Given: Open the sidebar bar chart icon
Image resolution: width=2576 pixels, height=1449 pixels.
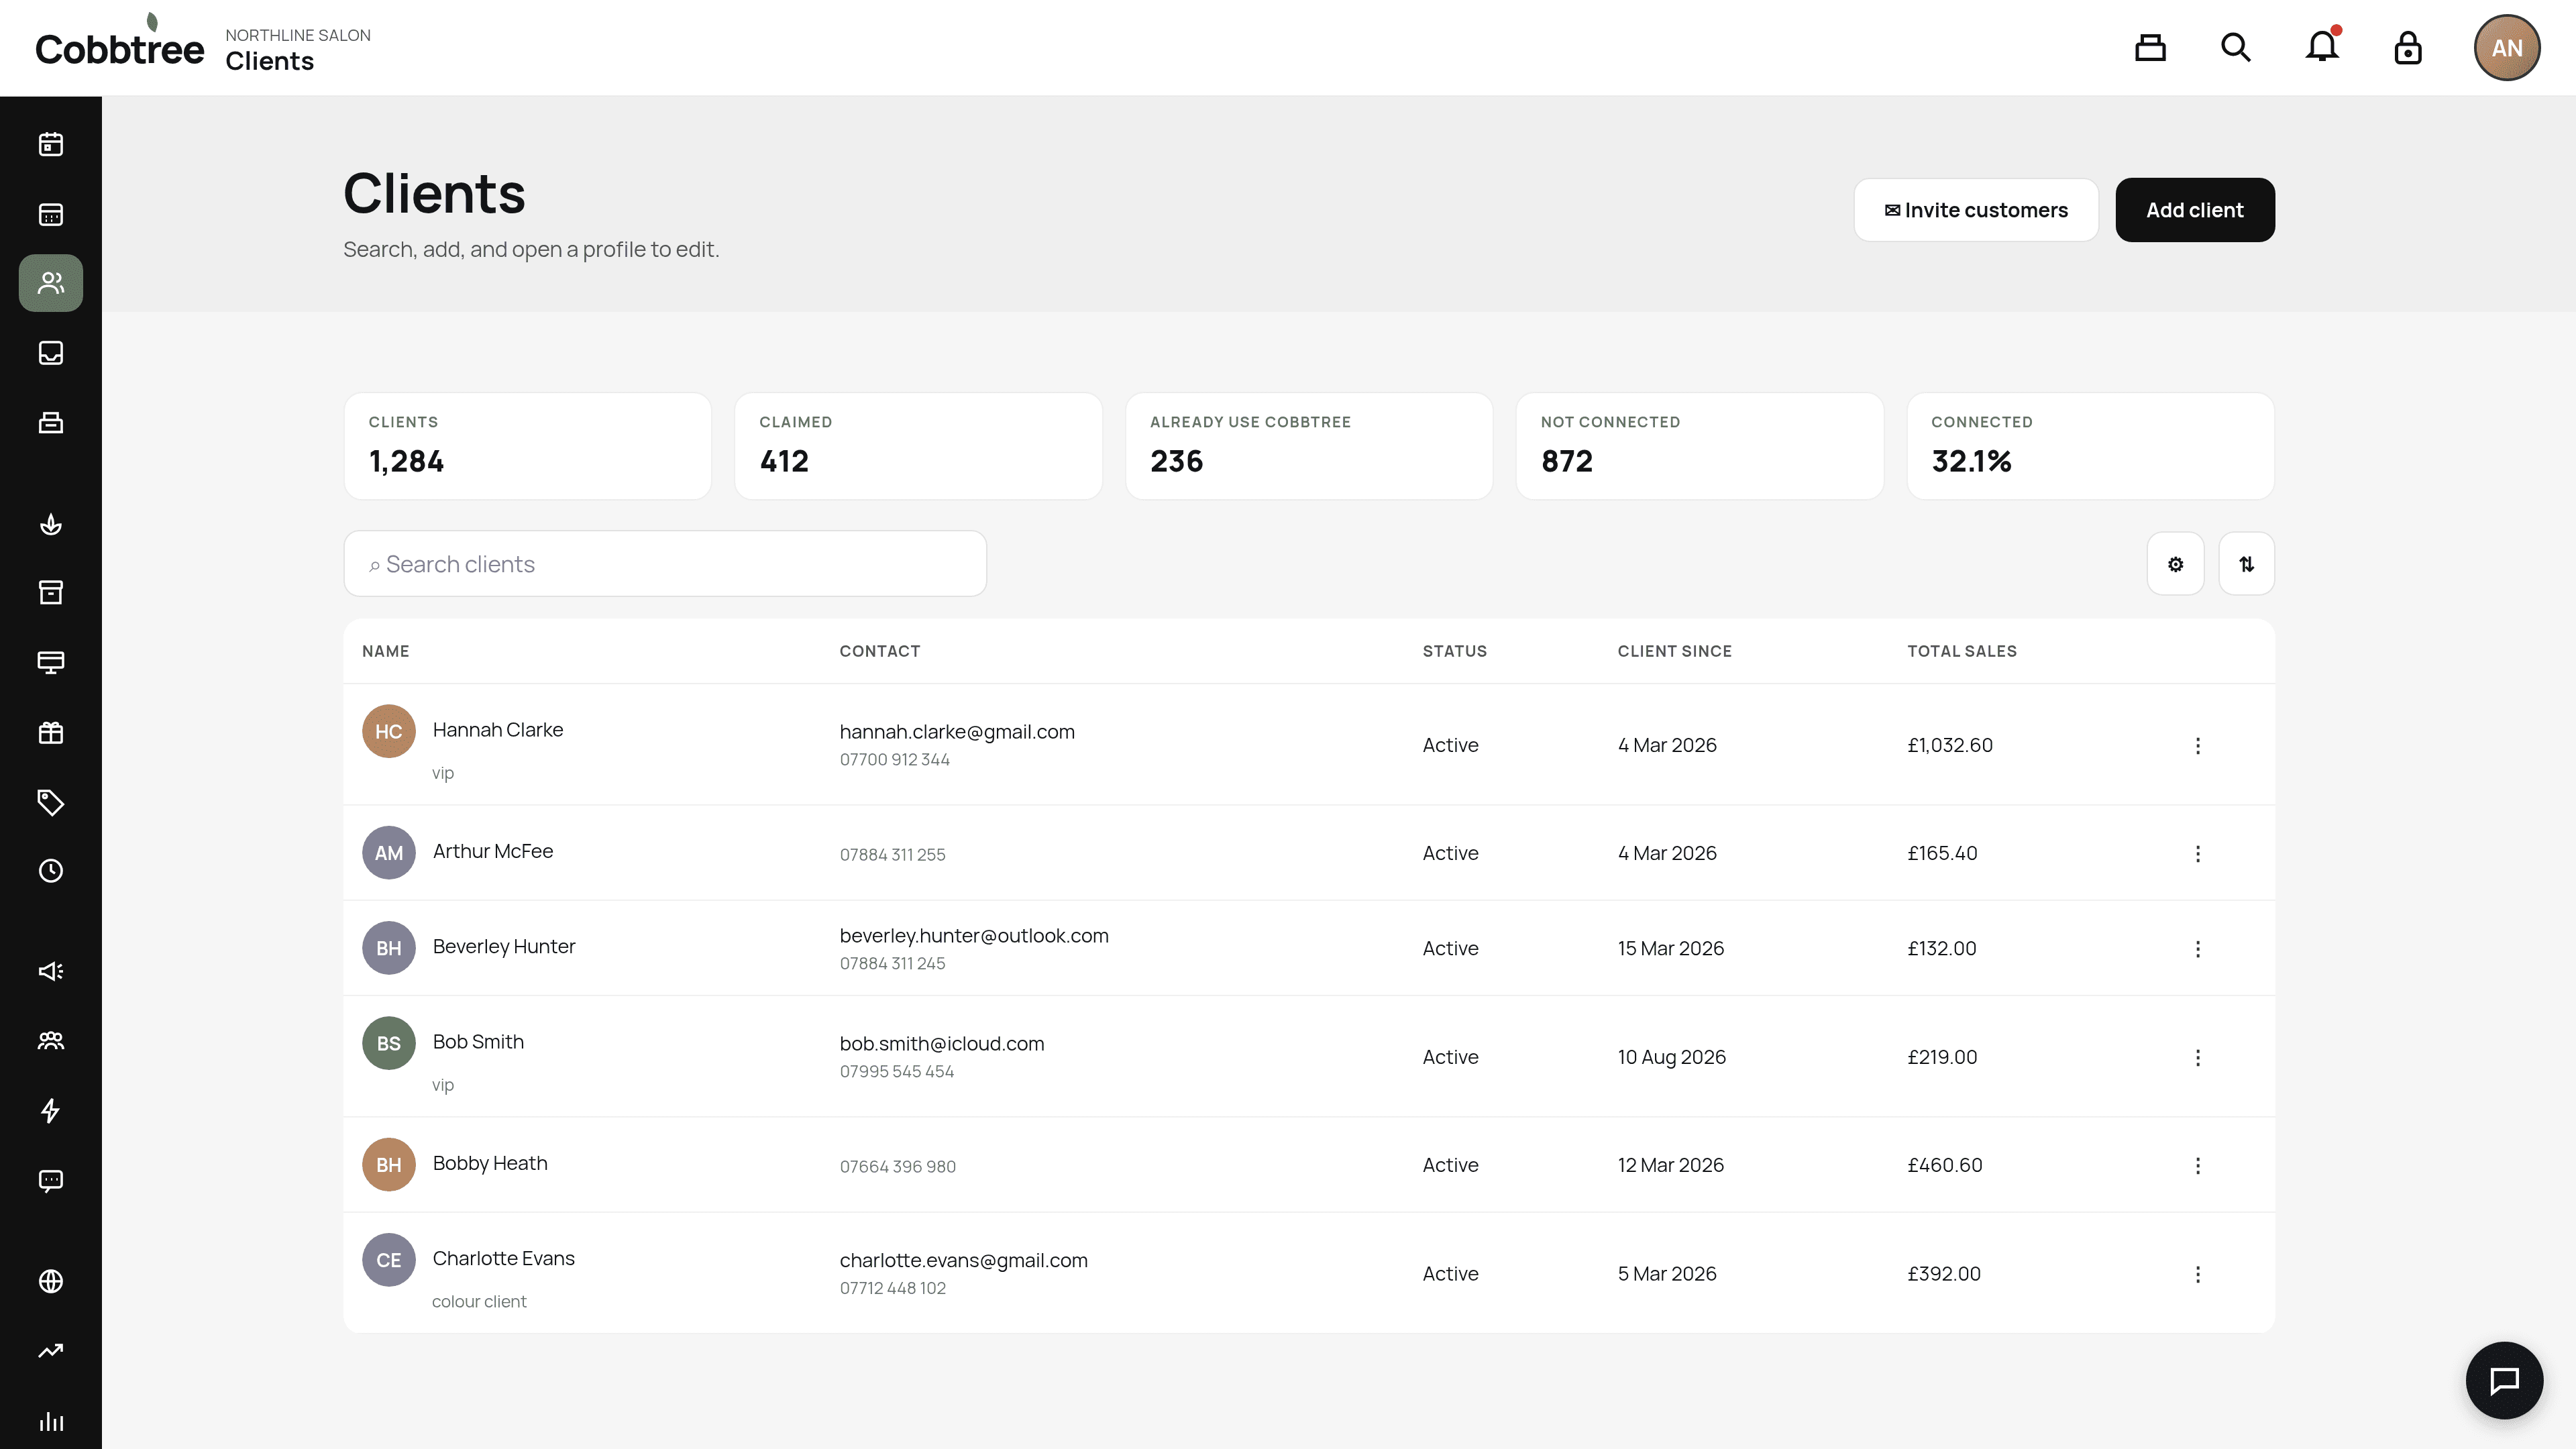Looking at the screenshot, I should click(51, 1421).
